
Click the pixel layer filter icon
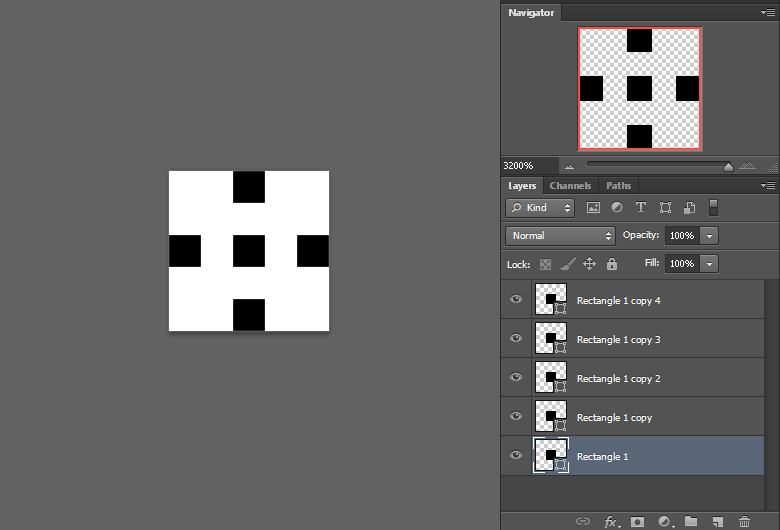click(593, 208)
